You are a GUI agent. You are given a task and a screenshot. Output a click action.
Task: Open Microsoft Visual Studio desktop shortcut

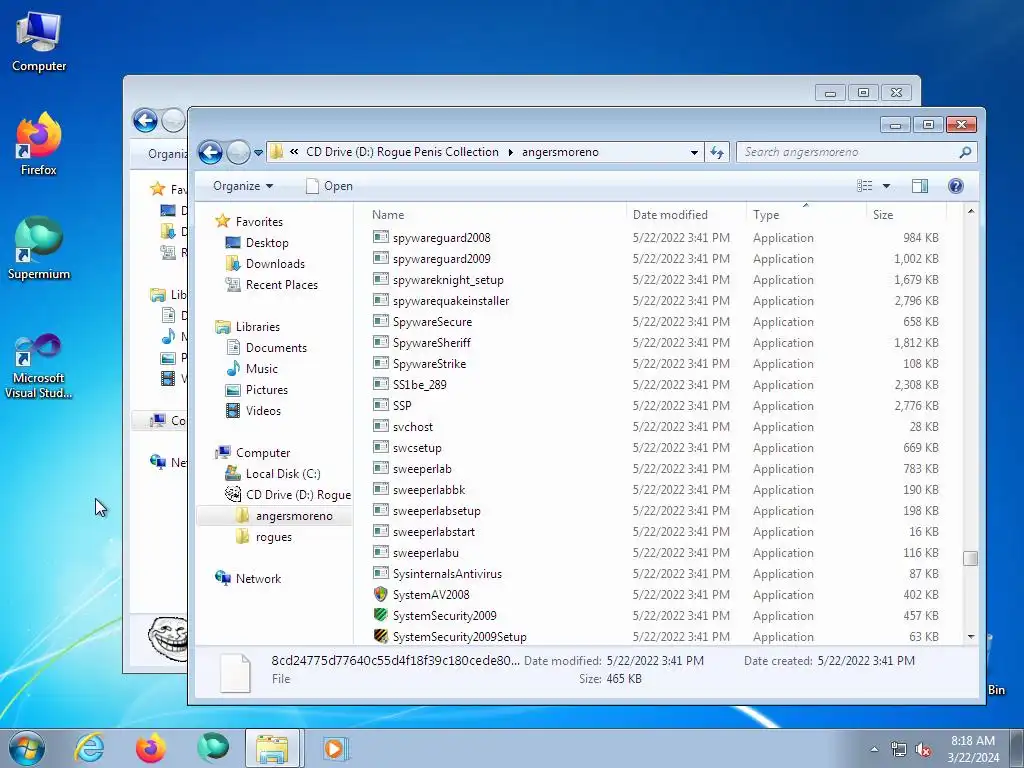click(x=39, y=366)
